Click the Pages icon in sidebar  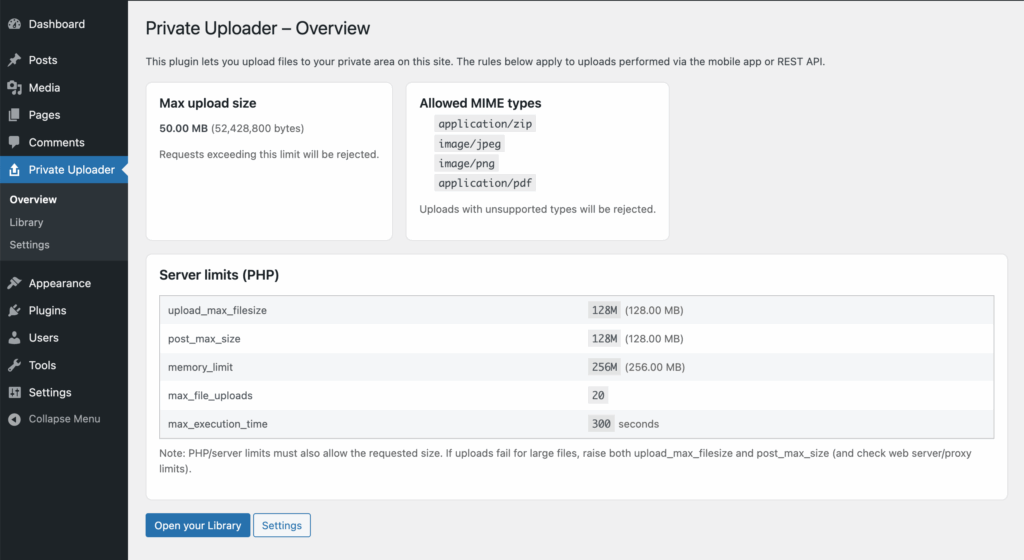click(x=14, y=115)
